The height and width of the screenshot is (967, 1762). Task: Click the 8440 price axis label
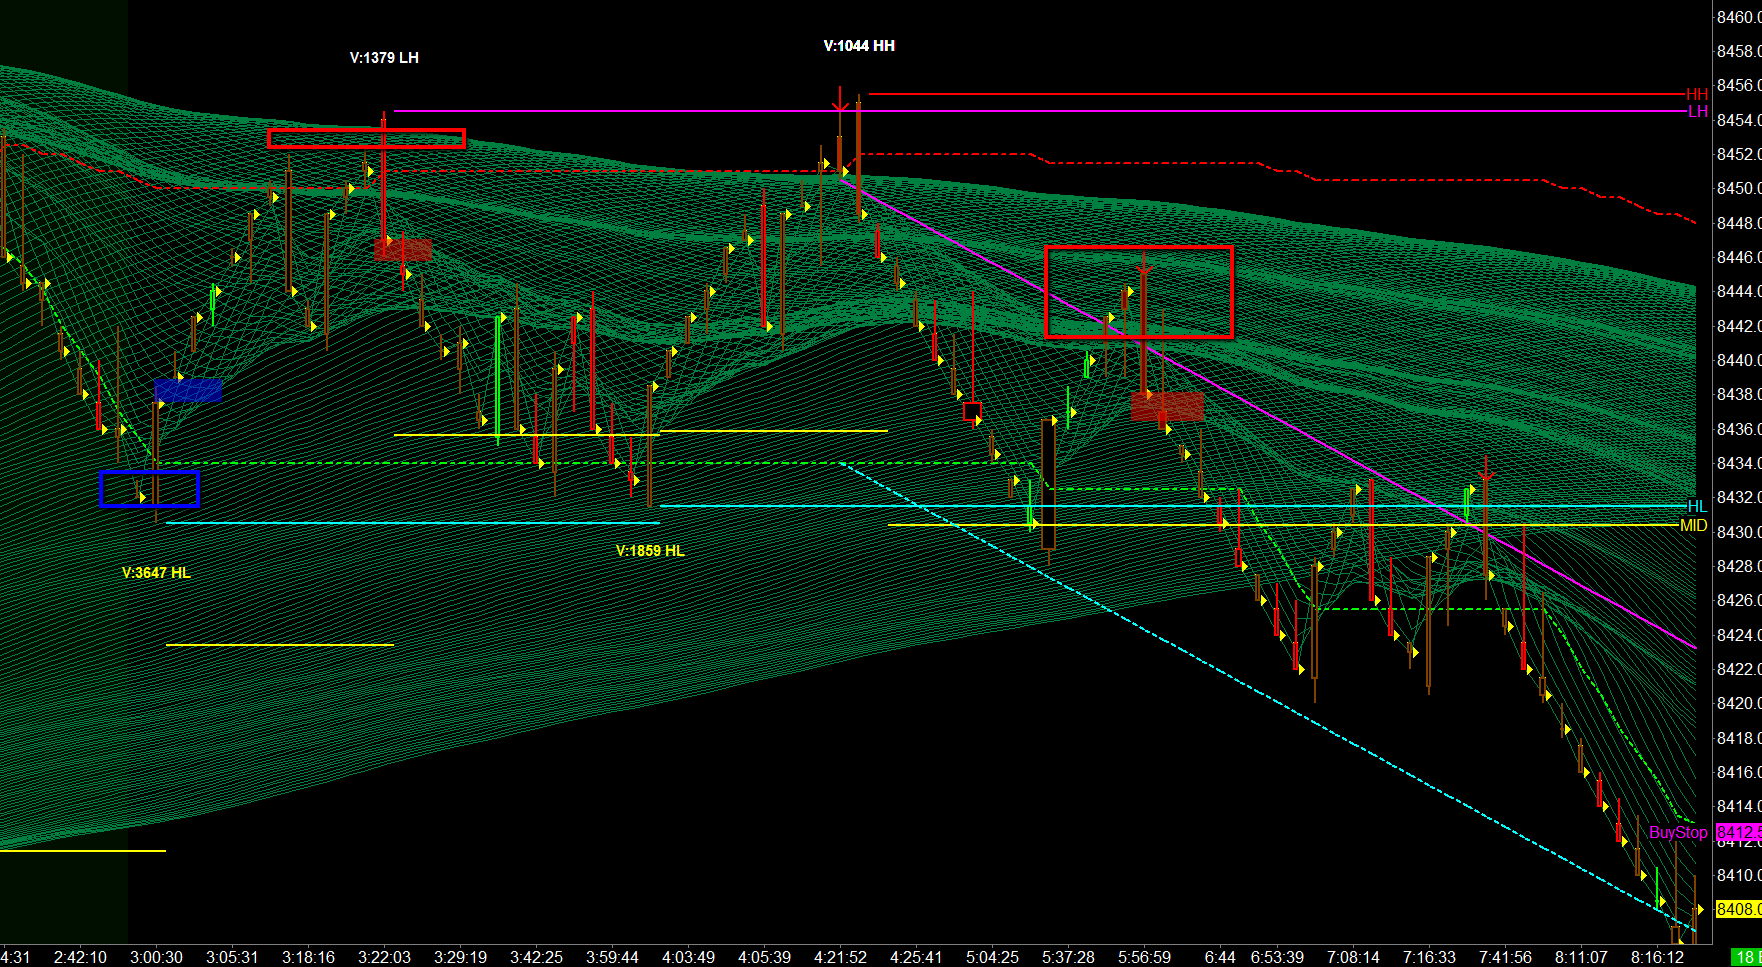pyautogui.click(x=1739, y=360)
